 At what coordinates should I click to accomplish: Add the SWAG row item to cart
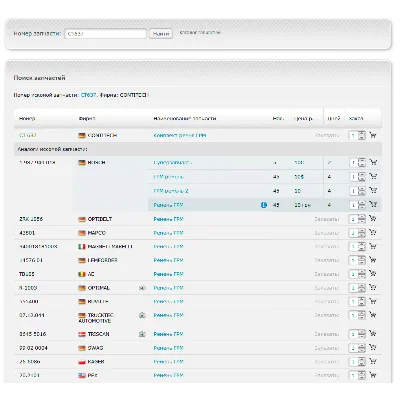(373, 348)
